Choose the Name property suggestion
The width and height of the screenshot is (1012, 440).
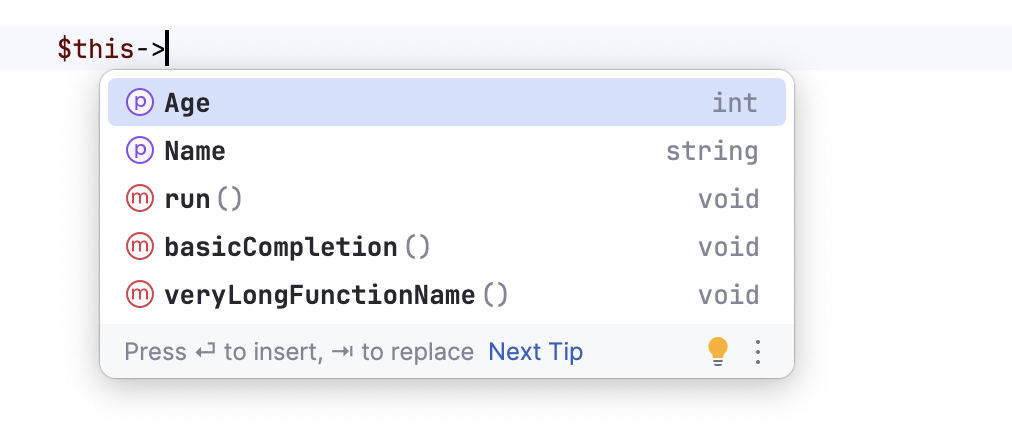pos(195,151)
